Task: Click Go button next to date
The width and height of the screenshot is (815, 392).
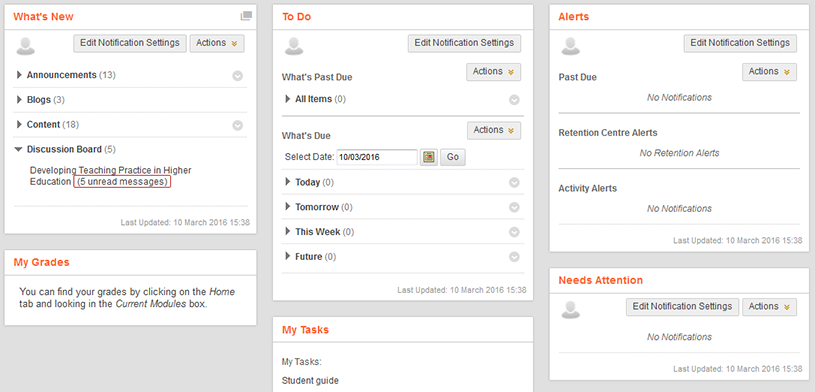Action: pyautogui.click(x=453, y=157)
